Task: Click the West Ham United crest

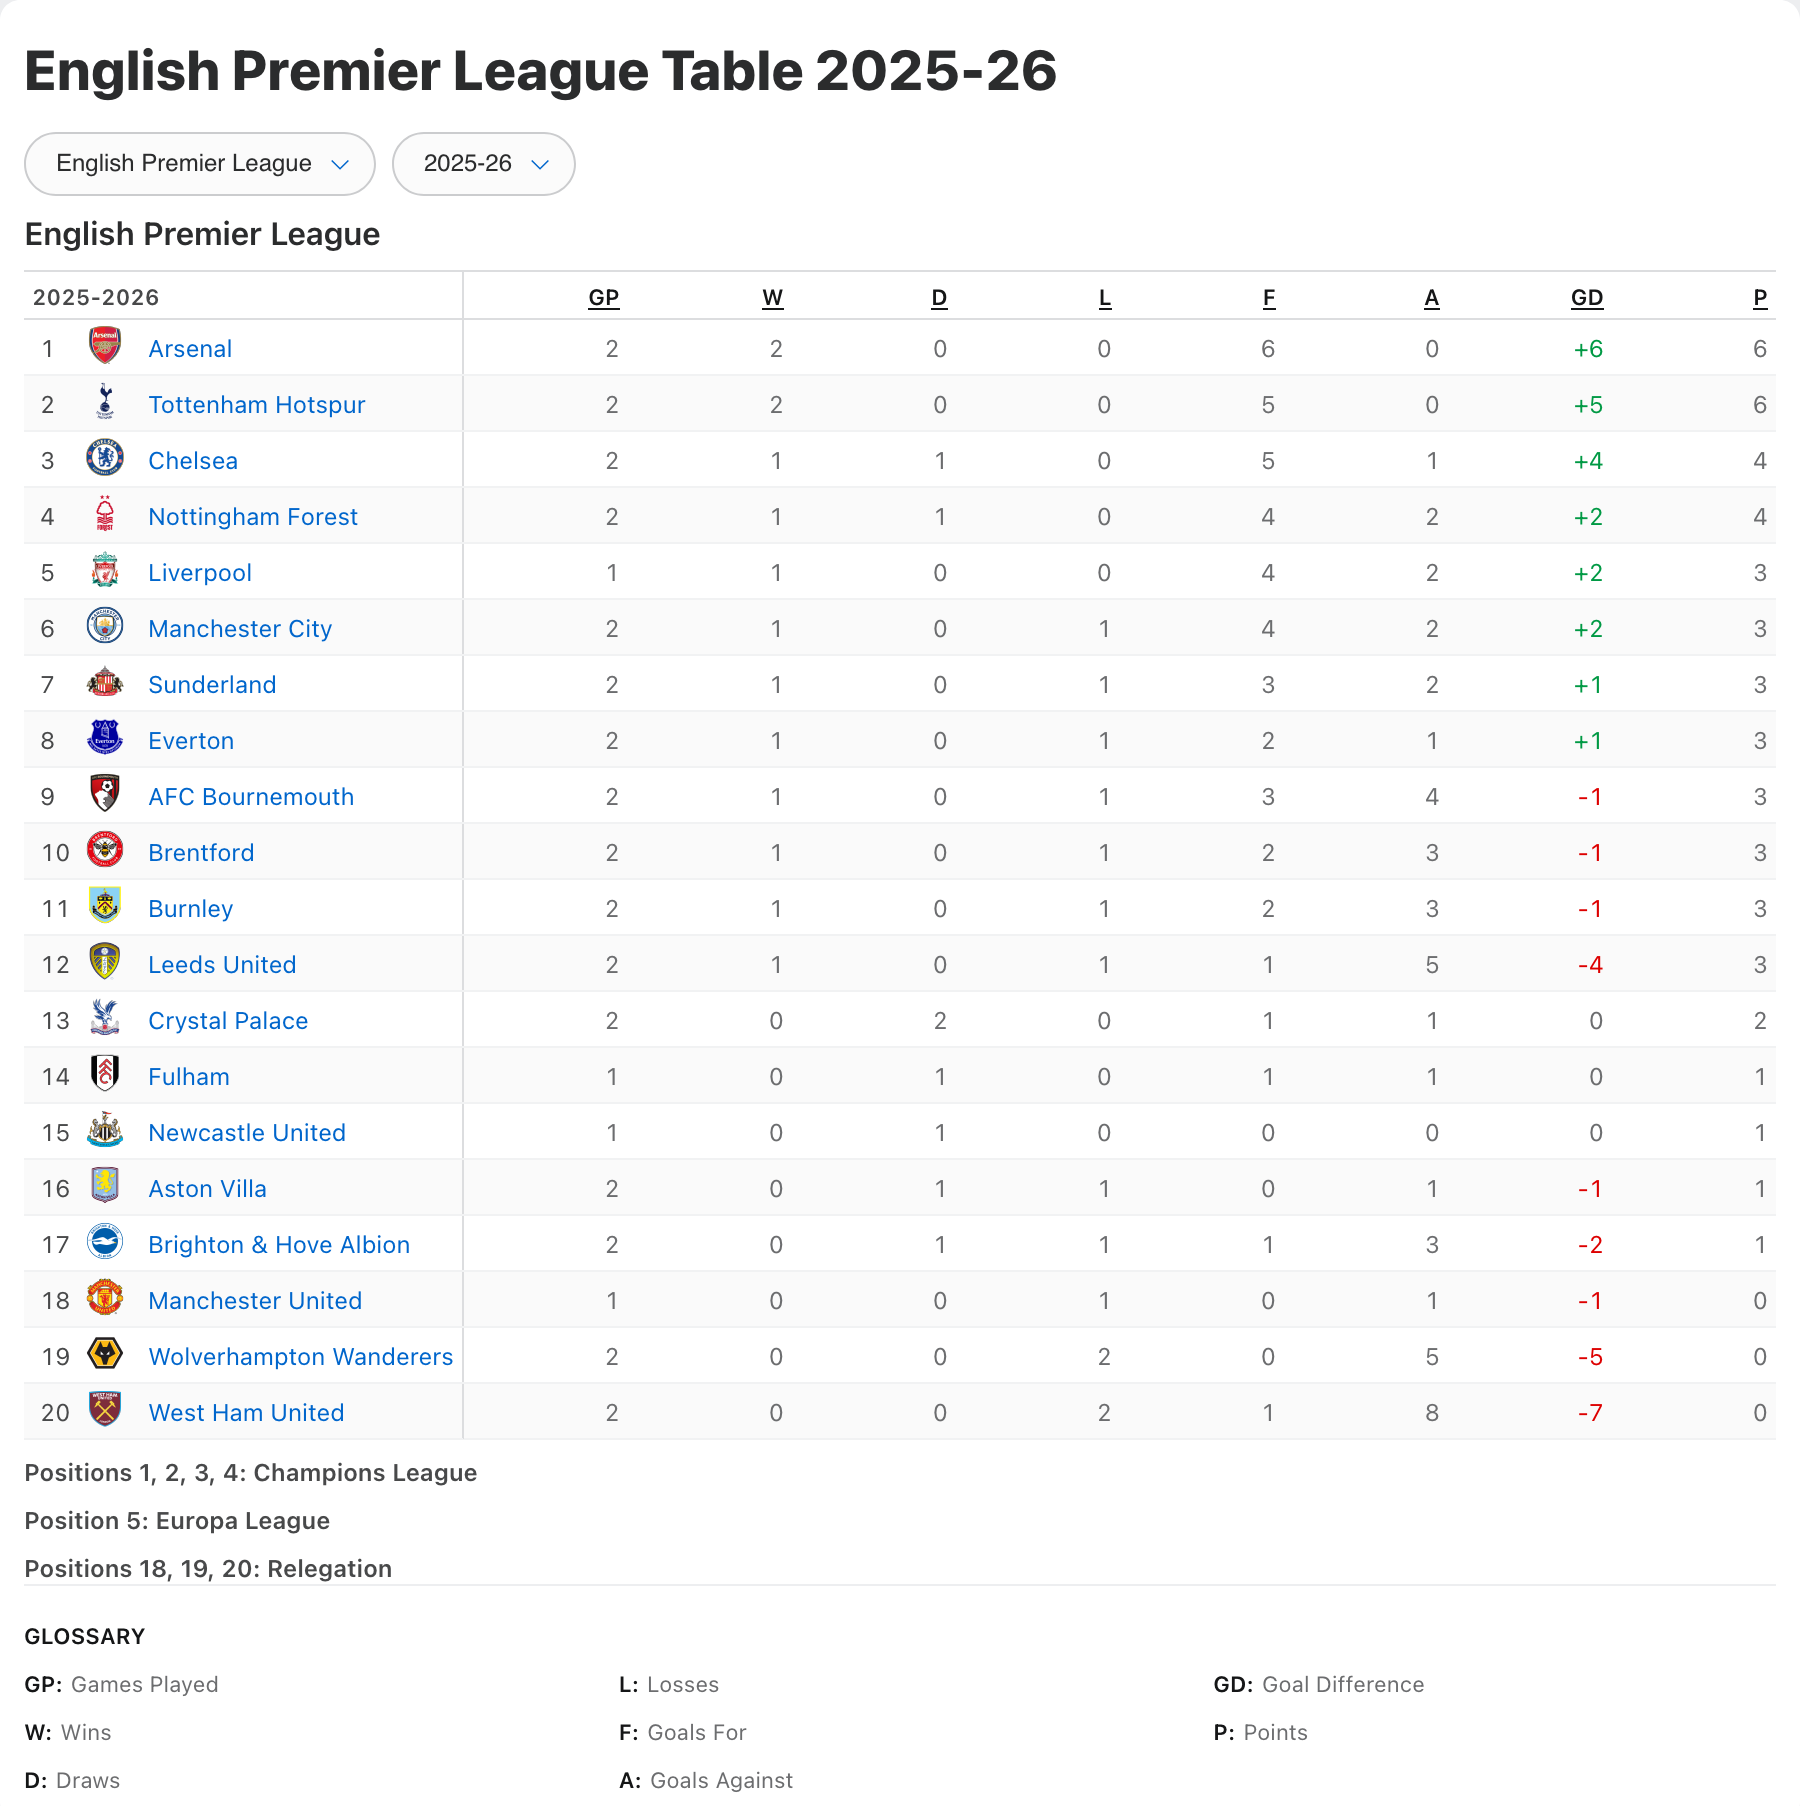Action: [x=105, y=1410]
